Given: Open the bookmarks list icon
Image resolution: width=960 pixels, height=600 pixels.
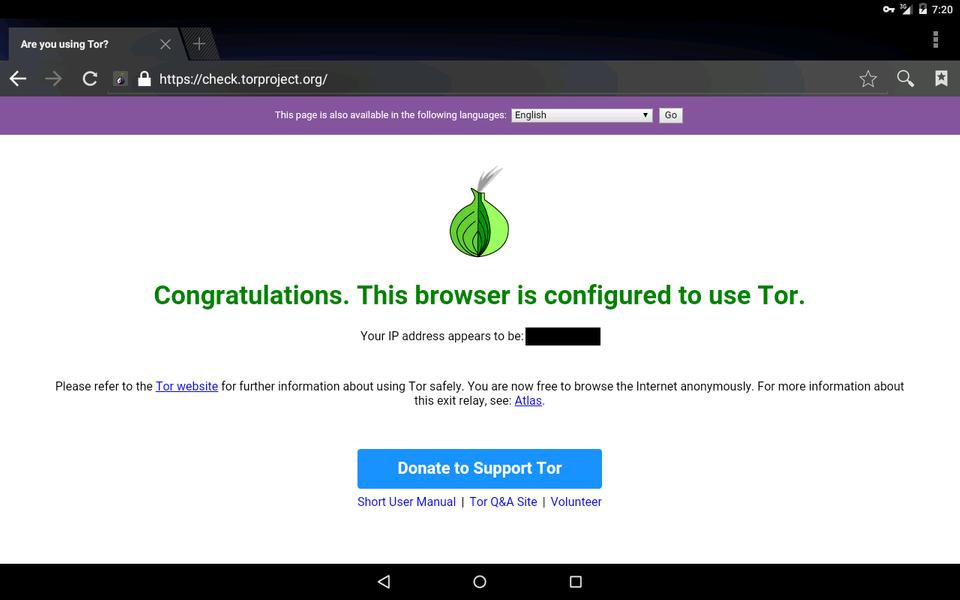Looking at the screenshot, I should [x=941, y=78].
